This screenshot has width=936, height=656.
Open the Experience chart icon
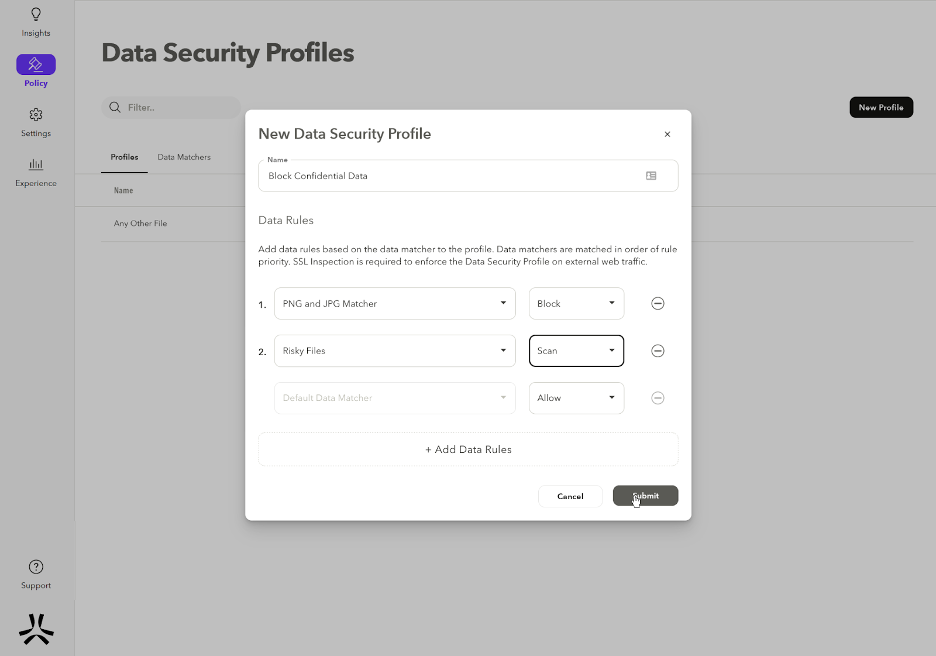[x=36, y=164]
